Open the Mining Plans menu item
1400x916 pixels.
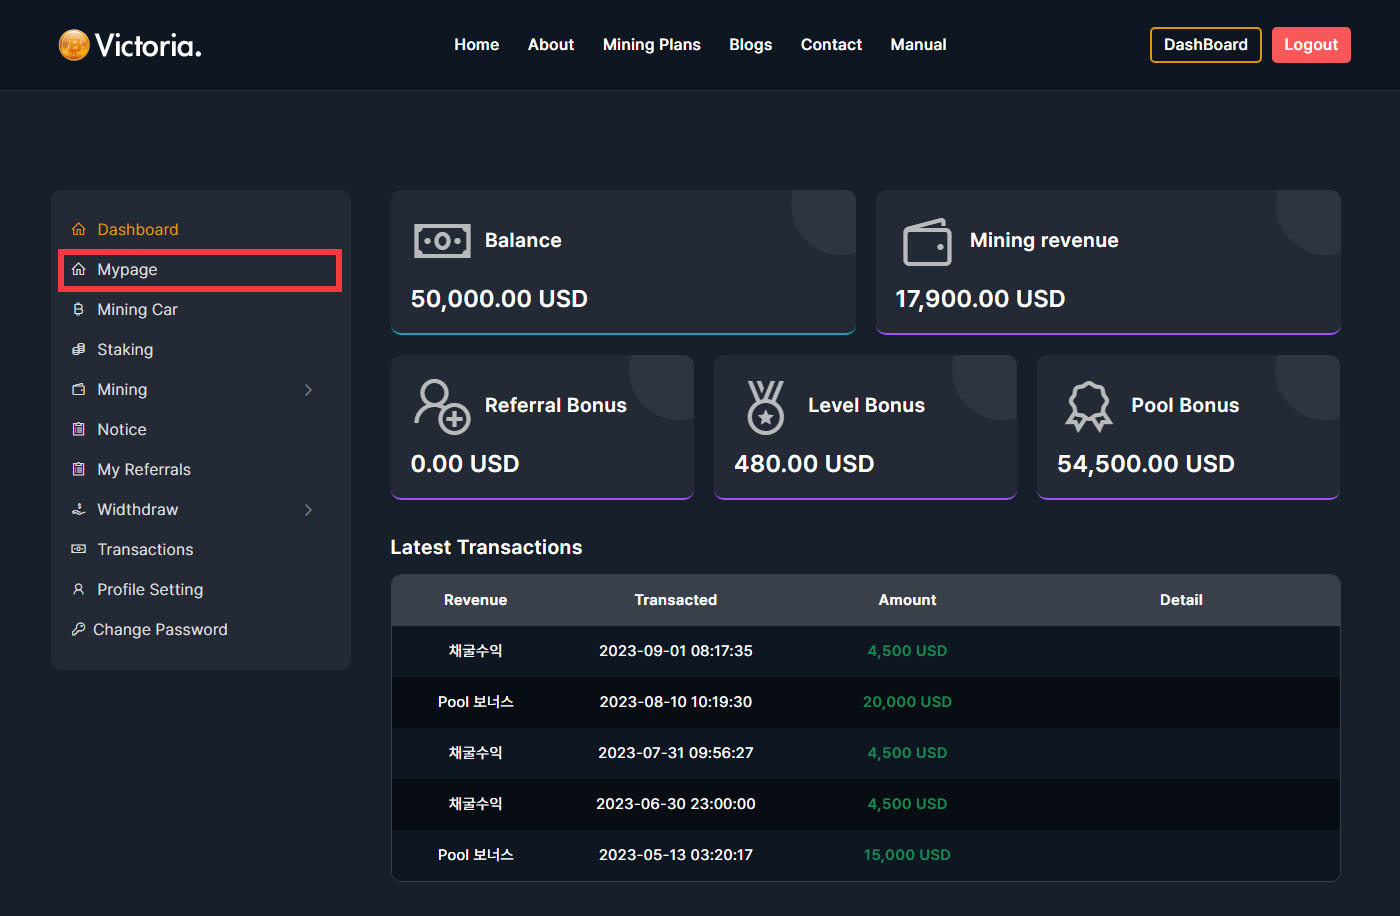[x=651, y=45]
